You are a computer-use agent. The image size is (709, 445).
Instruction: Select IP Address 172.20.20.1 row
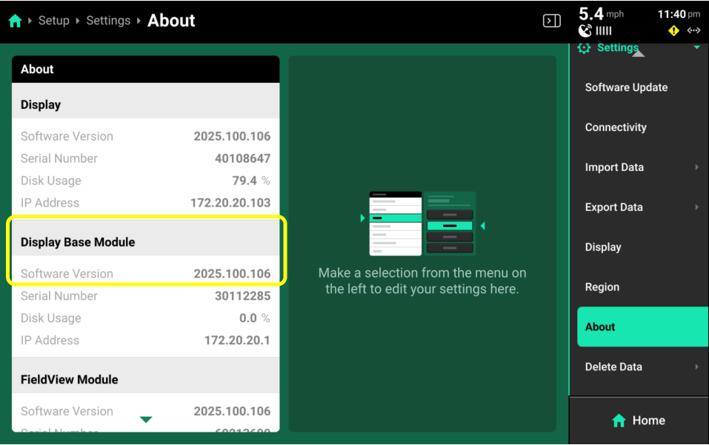point(146,340)
